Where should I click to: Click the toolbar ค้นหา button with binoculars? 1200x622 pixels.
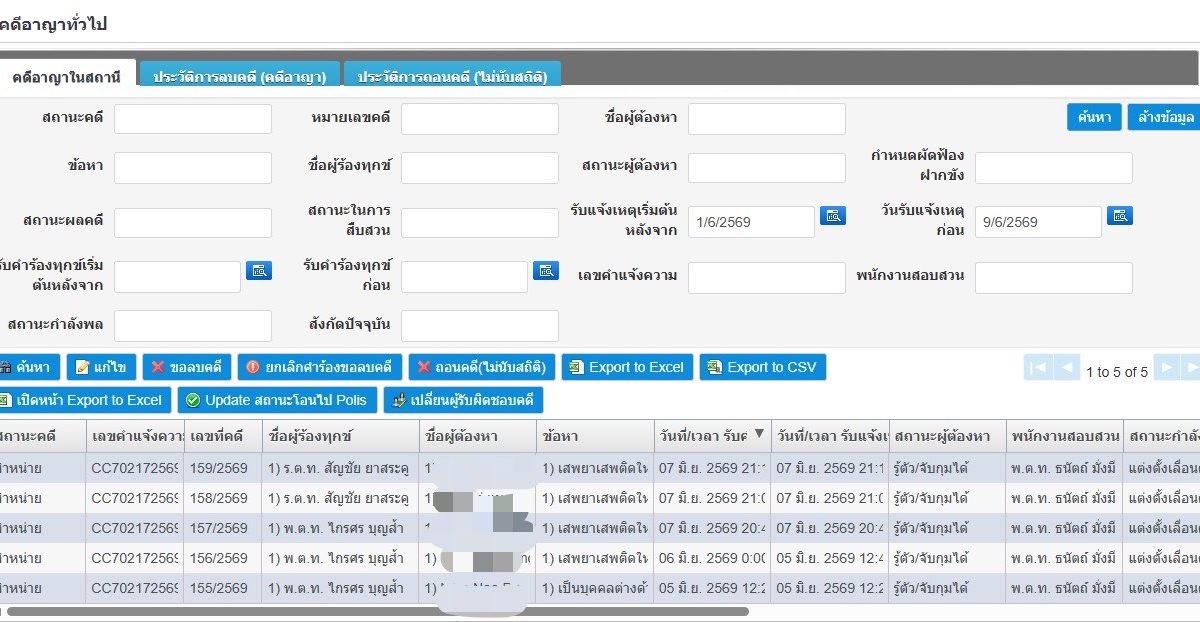tap(29, 367)
